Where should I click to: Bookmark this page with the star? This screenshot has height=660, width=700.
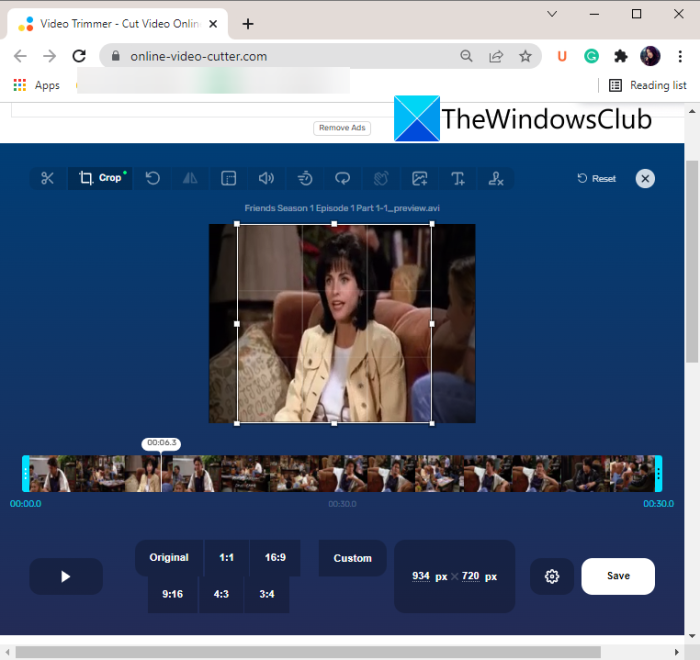[525, 56]
